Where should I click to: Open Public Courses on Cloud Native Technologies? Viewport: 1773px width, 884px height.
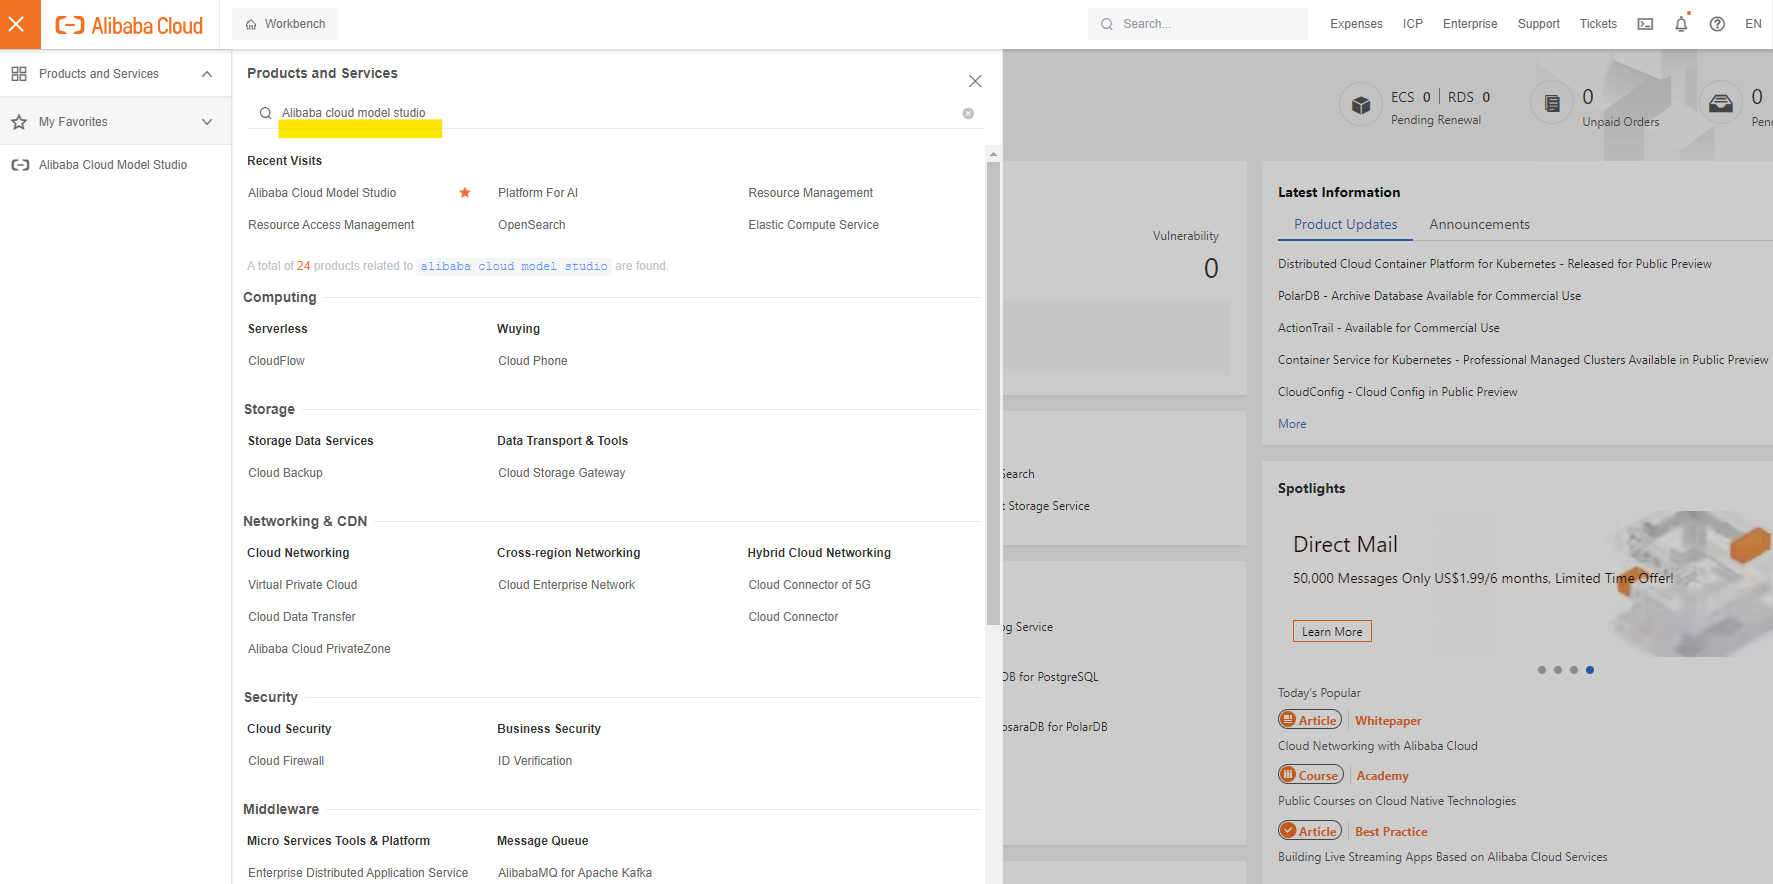coord(1397,801)
